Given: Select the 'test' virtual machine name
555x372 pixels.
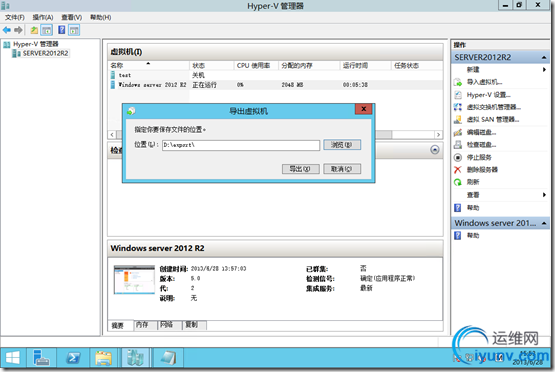Looking at the screenshot, I should pos(125,75).
